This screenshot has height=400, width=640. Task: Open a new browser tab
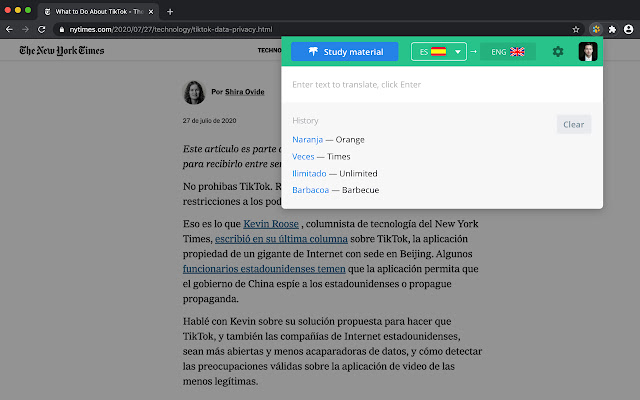click(170, 12)
